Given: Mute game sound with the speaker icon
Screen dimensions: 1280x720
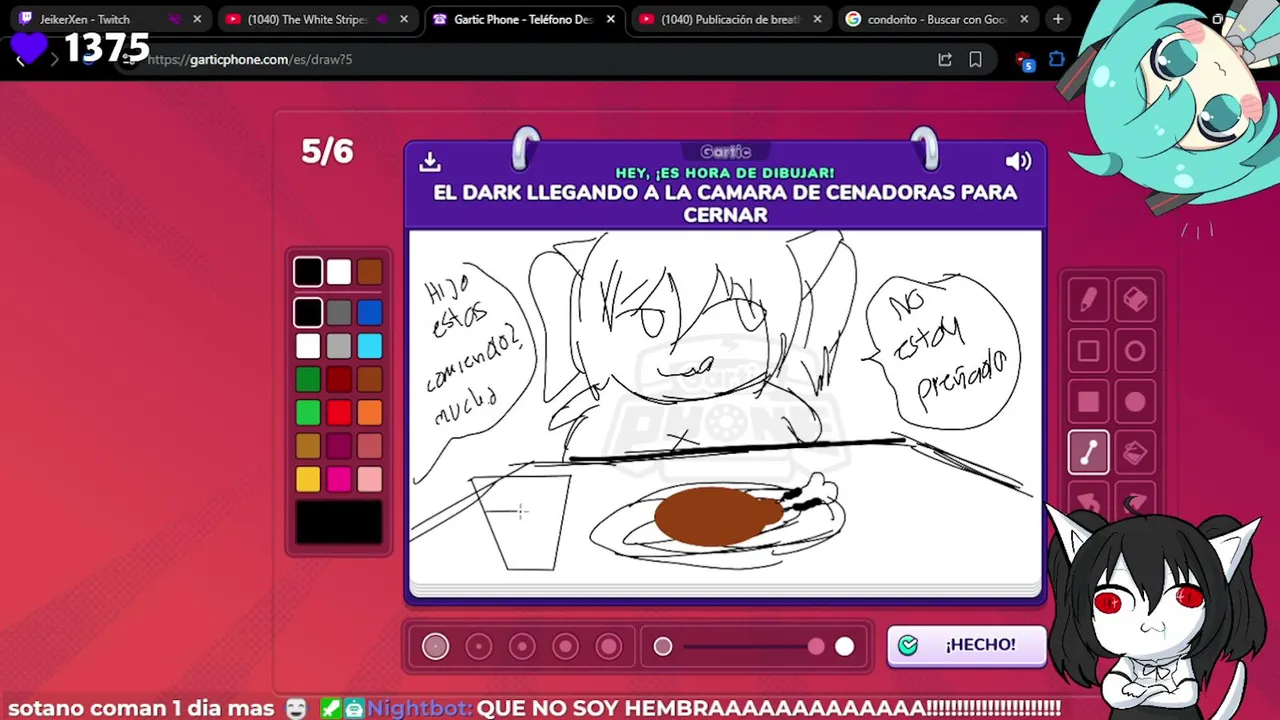Looking at the screenshot, I should [1018, 161].
